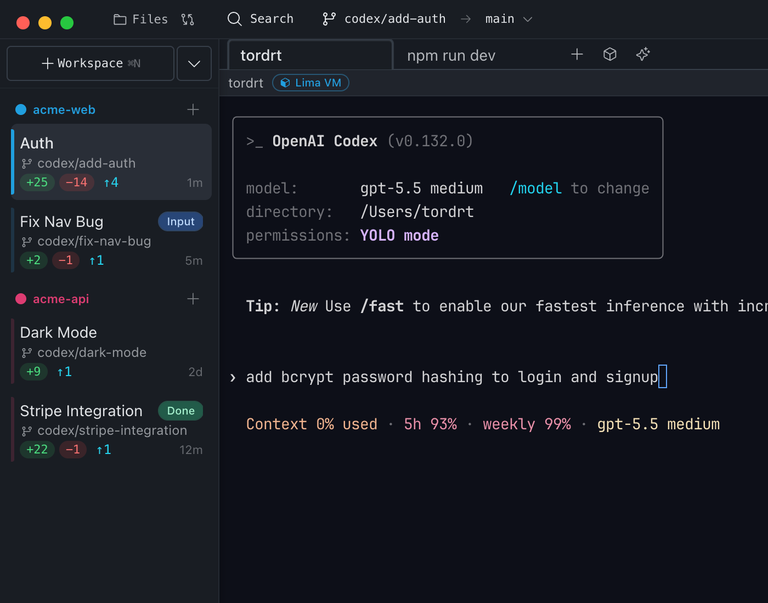Click the codex/fix-nav-bug branch text
The height and width of the screenshot is (603, 768).
coord(94,241)
